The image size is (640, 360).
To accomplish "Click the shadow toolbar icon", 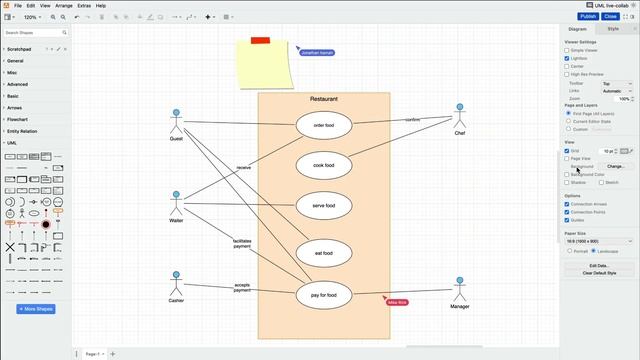I will pyautogui.click(x=160, y=17).
